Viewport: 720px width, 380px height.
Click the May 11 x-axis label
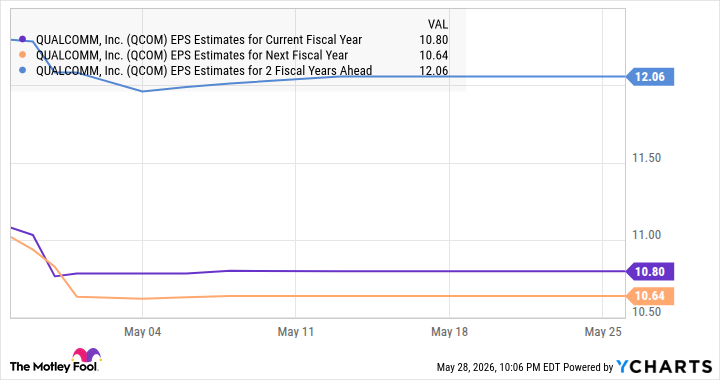(x=296, y=332)
